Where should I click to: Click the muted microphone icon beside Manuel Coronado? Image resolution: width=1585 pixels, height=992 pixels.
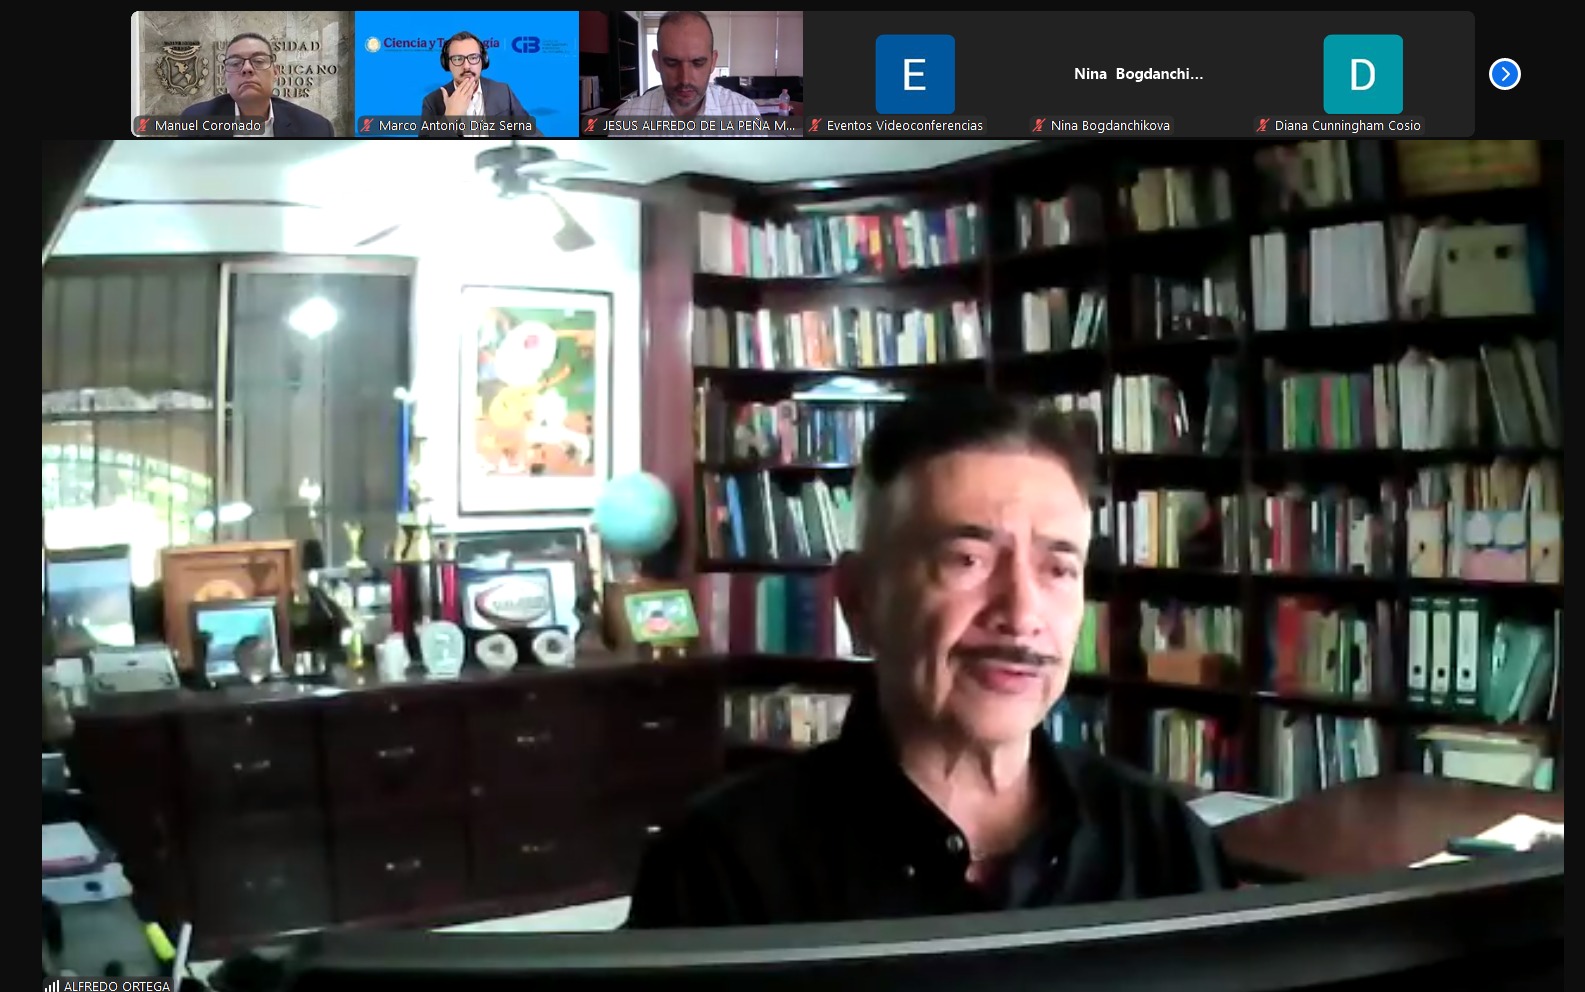143,126
